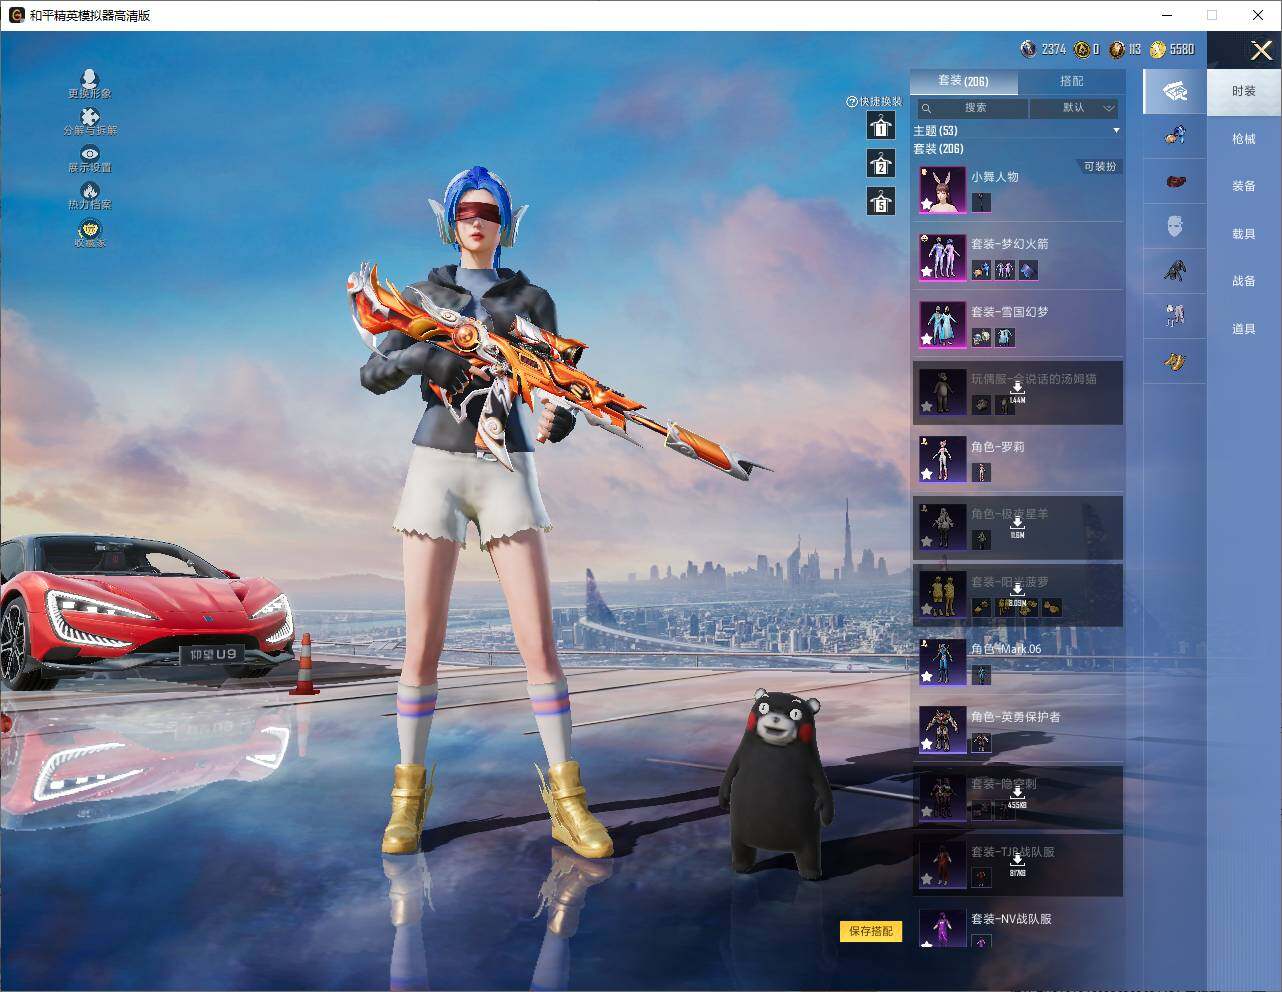Viewport: 1282px width, 992px height.
Task: Toggle favorite star on 套装-梦幻火箭
Action: 927,272
